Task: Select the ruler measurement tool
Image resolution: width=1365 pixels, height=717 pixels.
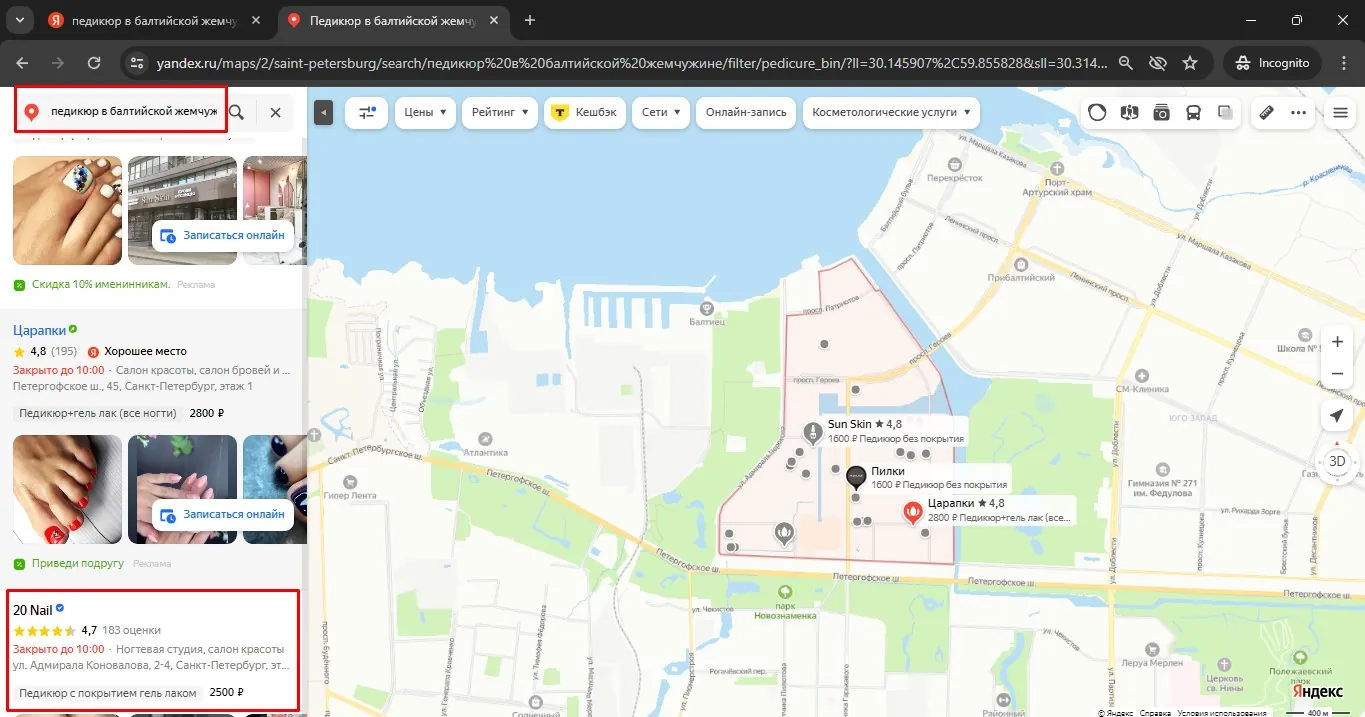Action: (1266, 113)
